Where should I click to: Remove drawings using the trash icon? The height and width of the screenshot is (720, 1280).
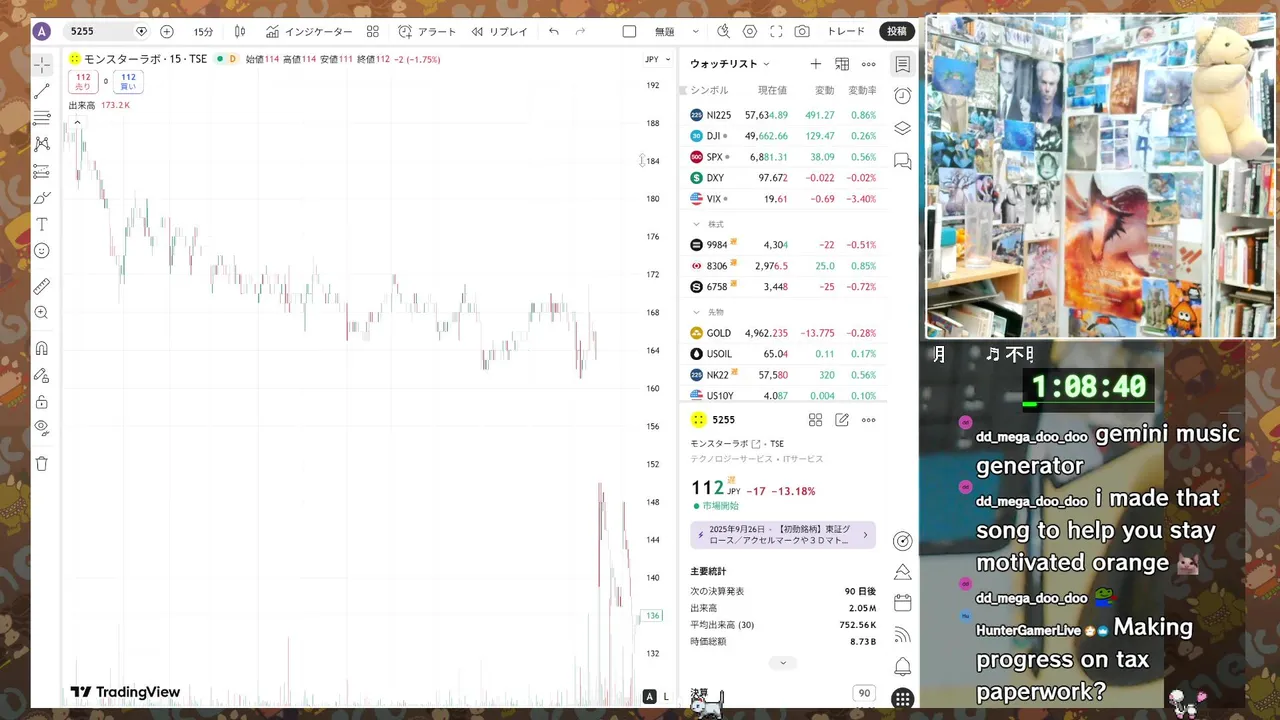(42, 464)
